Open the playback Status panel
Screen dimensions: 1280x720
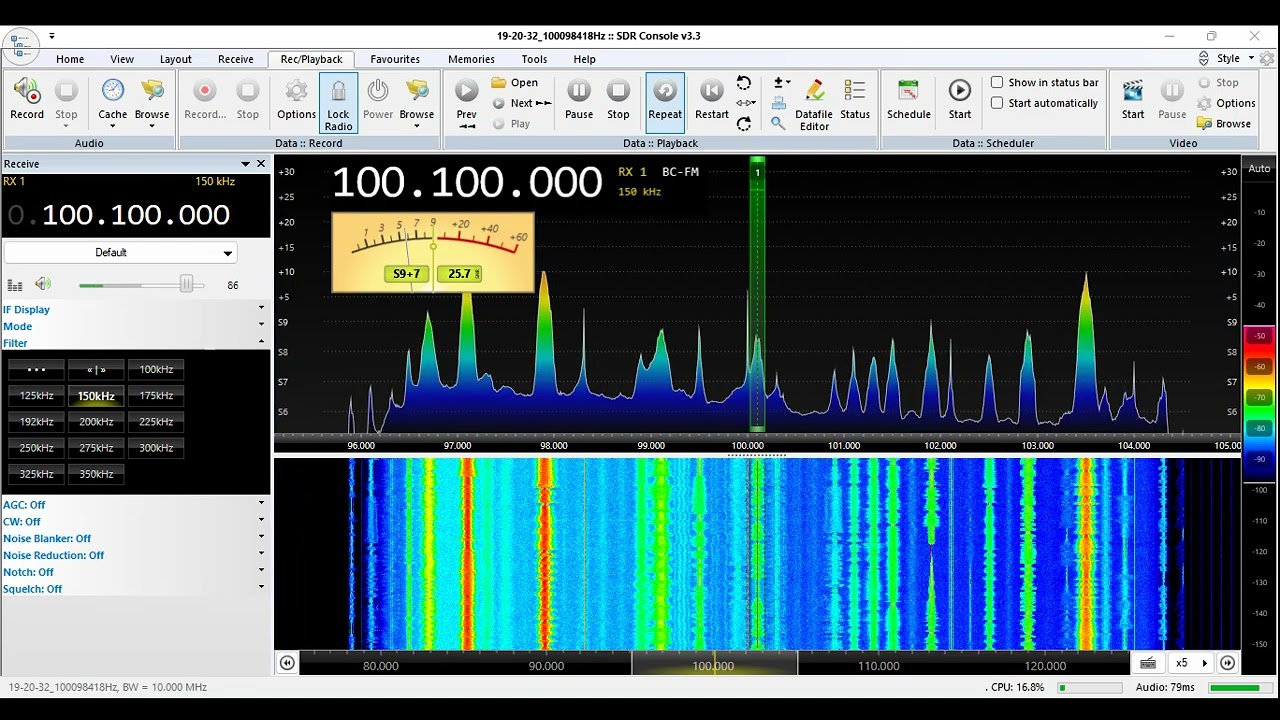855,99
